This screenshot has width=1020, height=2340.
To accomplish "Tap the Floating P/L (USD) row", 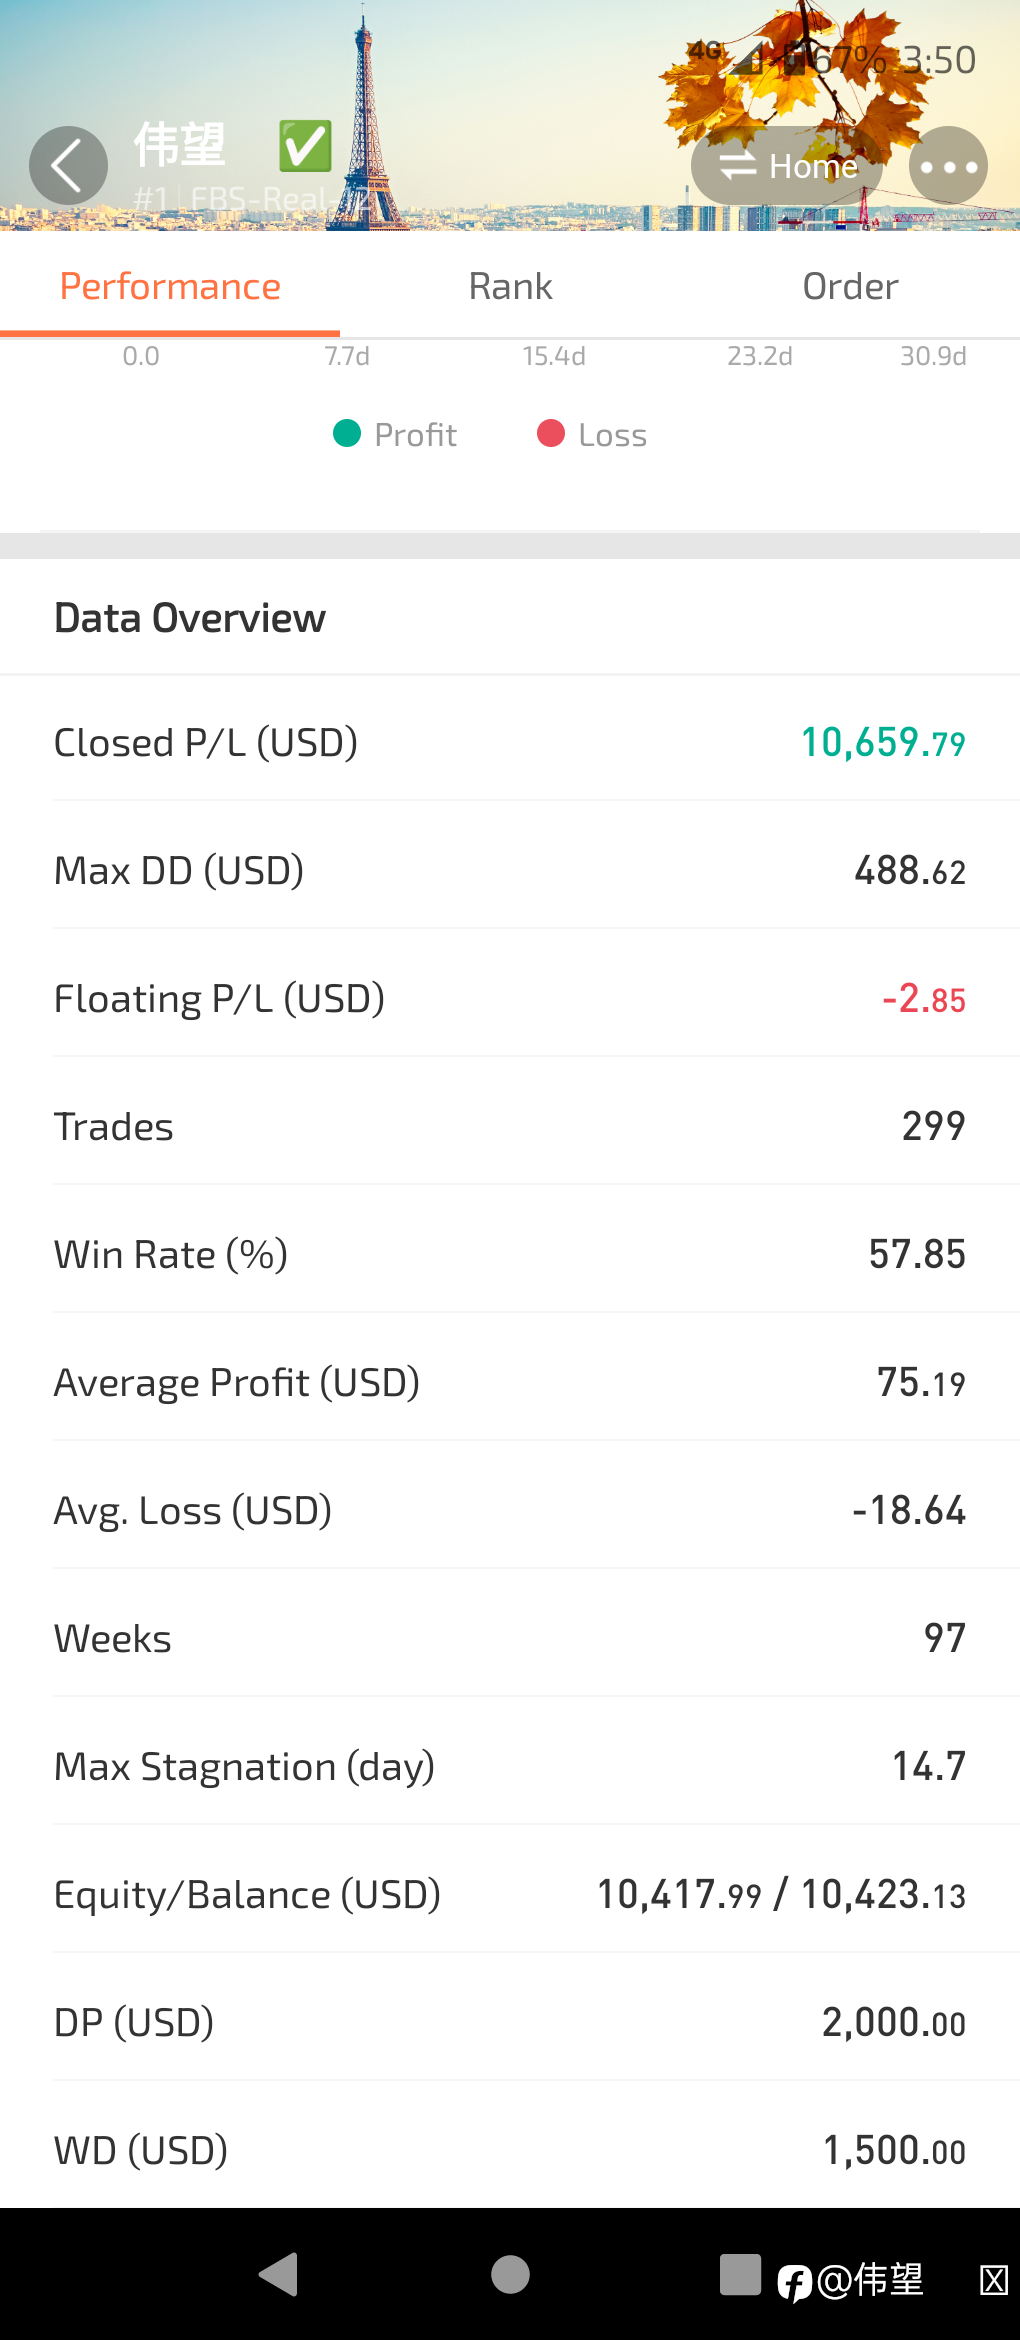I will tap(510, 999).
